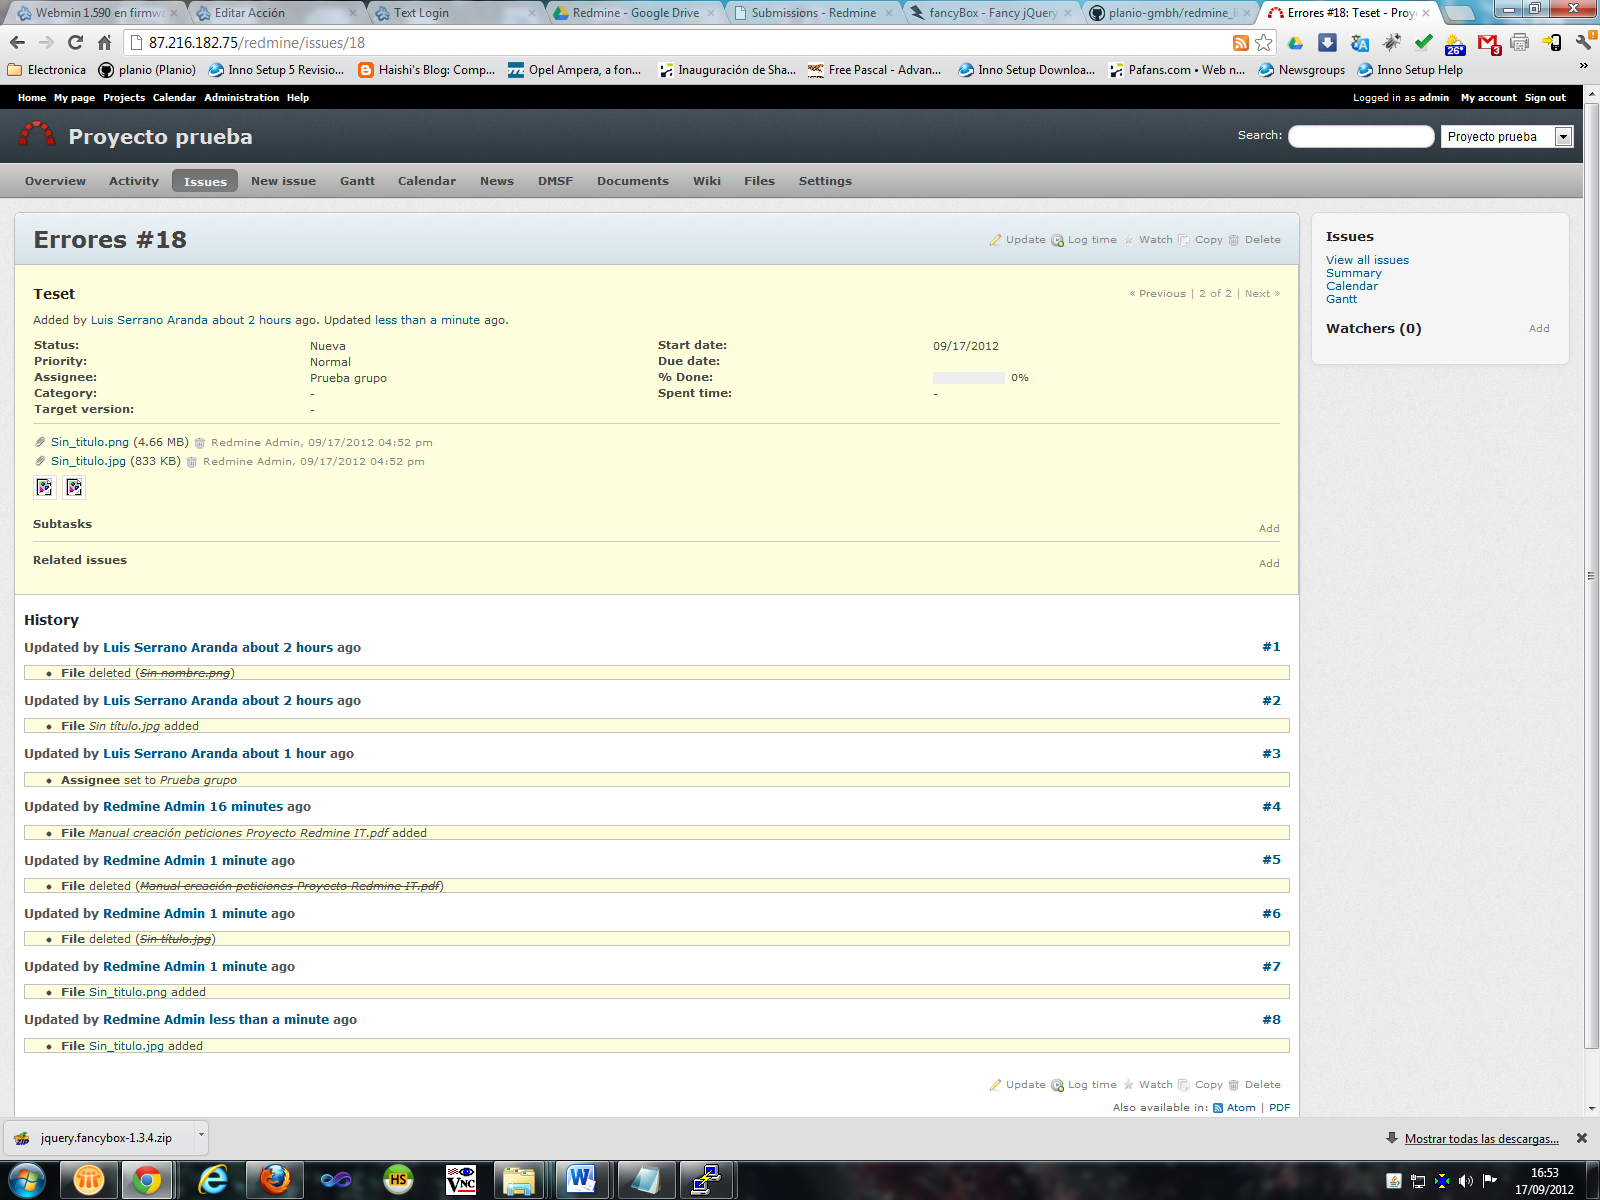The image size is (1600, 1200).
Task: Click the % Done progress bar
Action: pos(968,378)
